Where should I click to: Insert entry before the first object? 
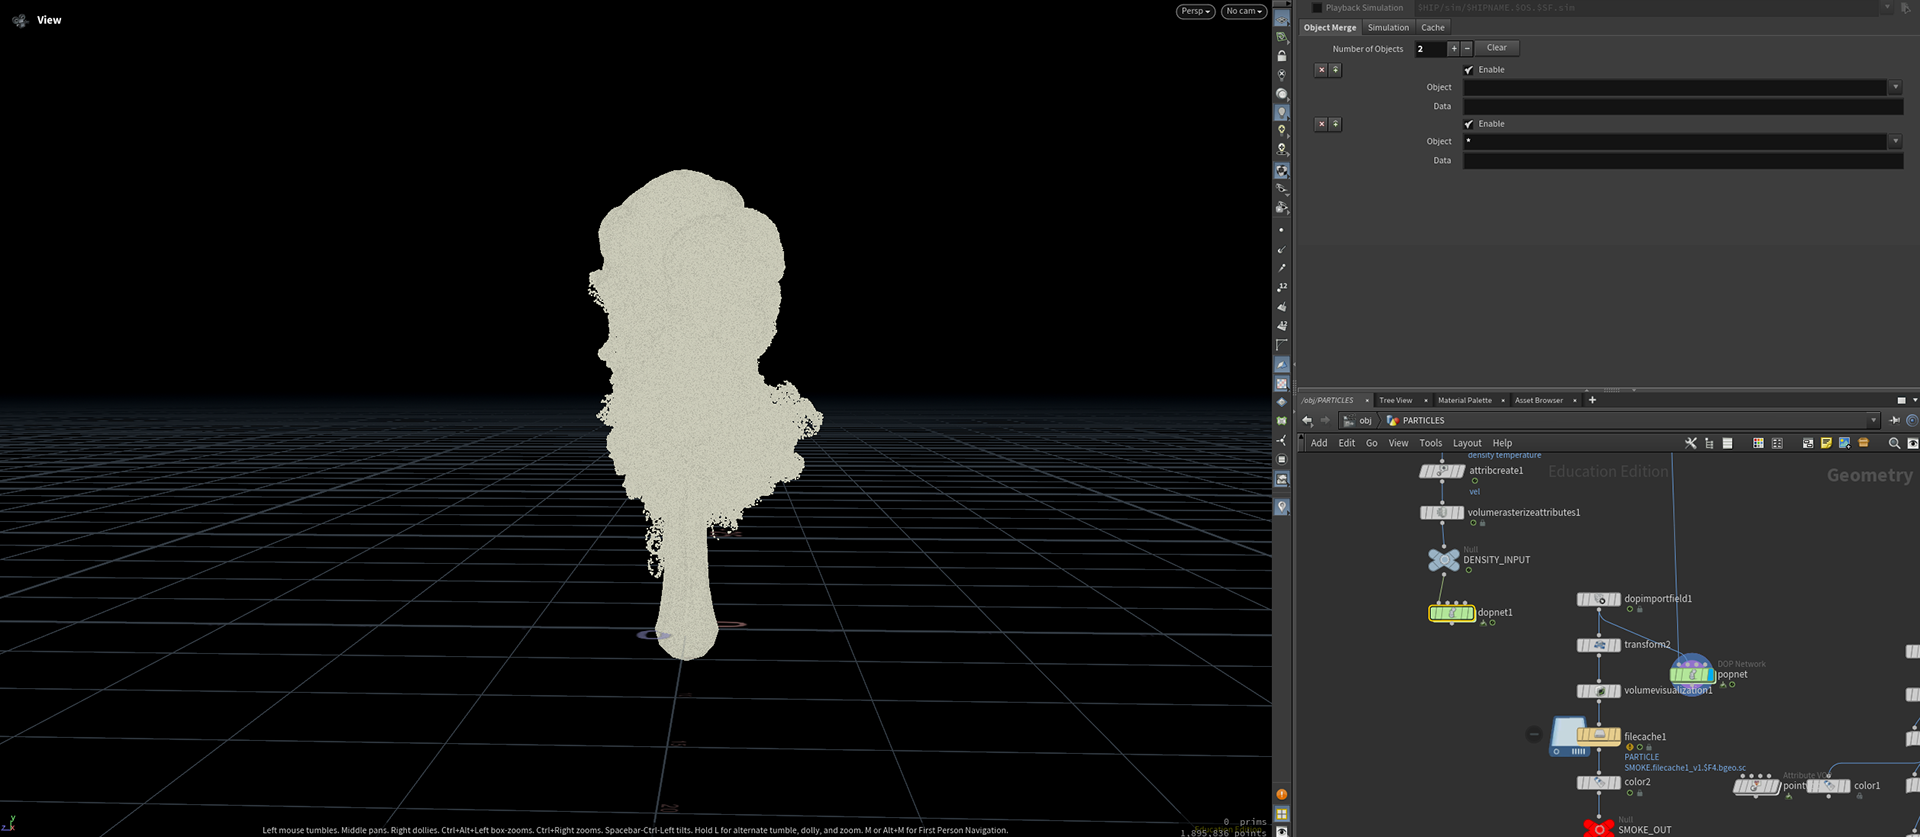pyautogui.click(x=1335, y=70)
